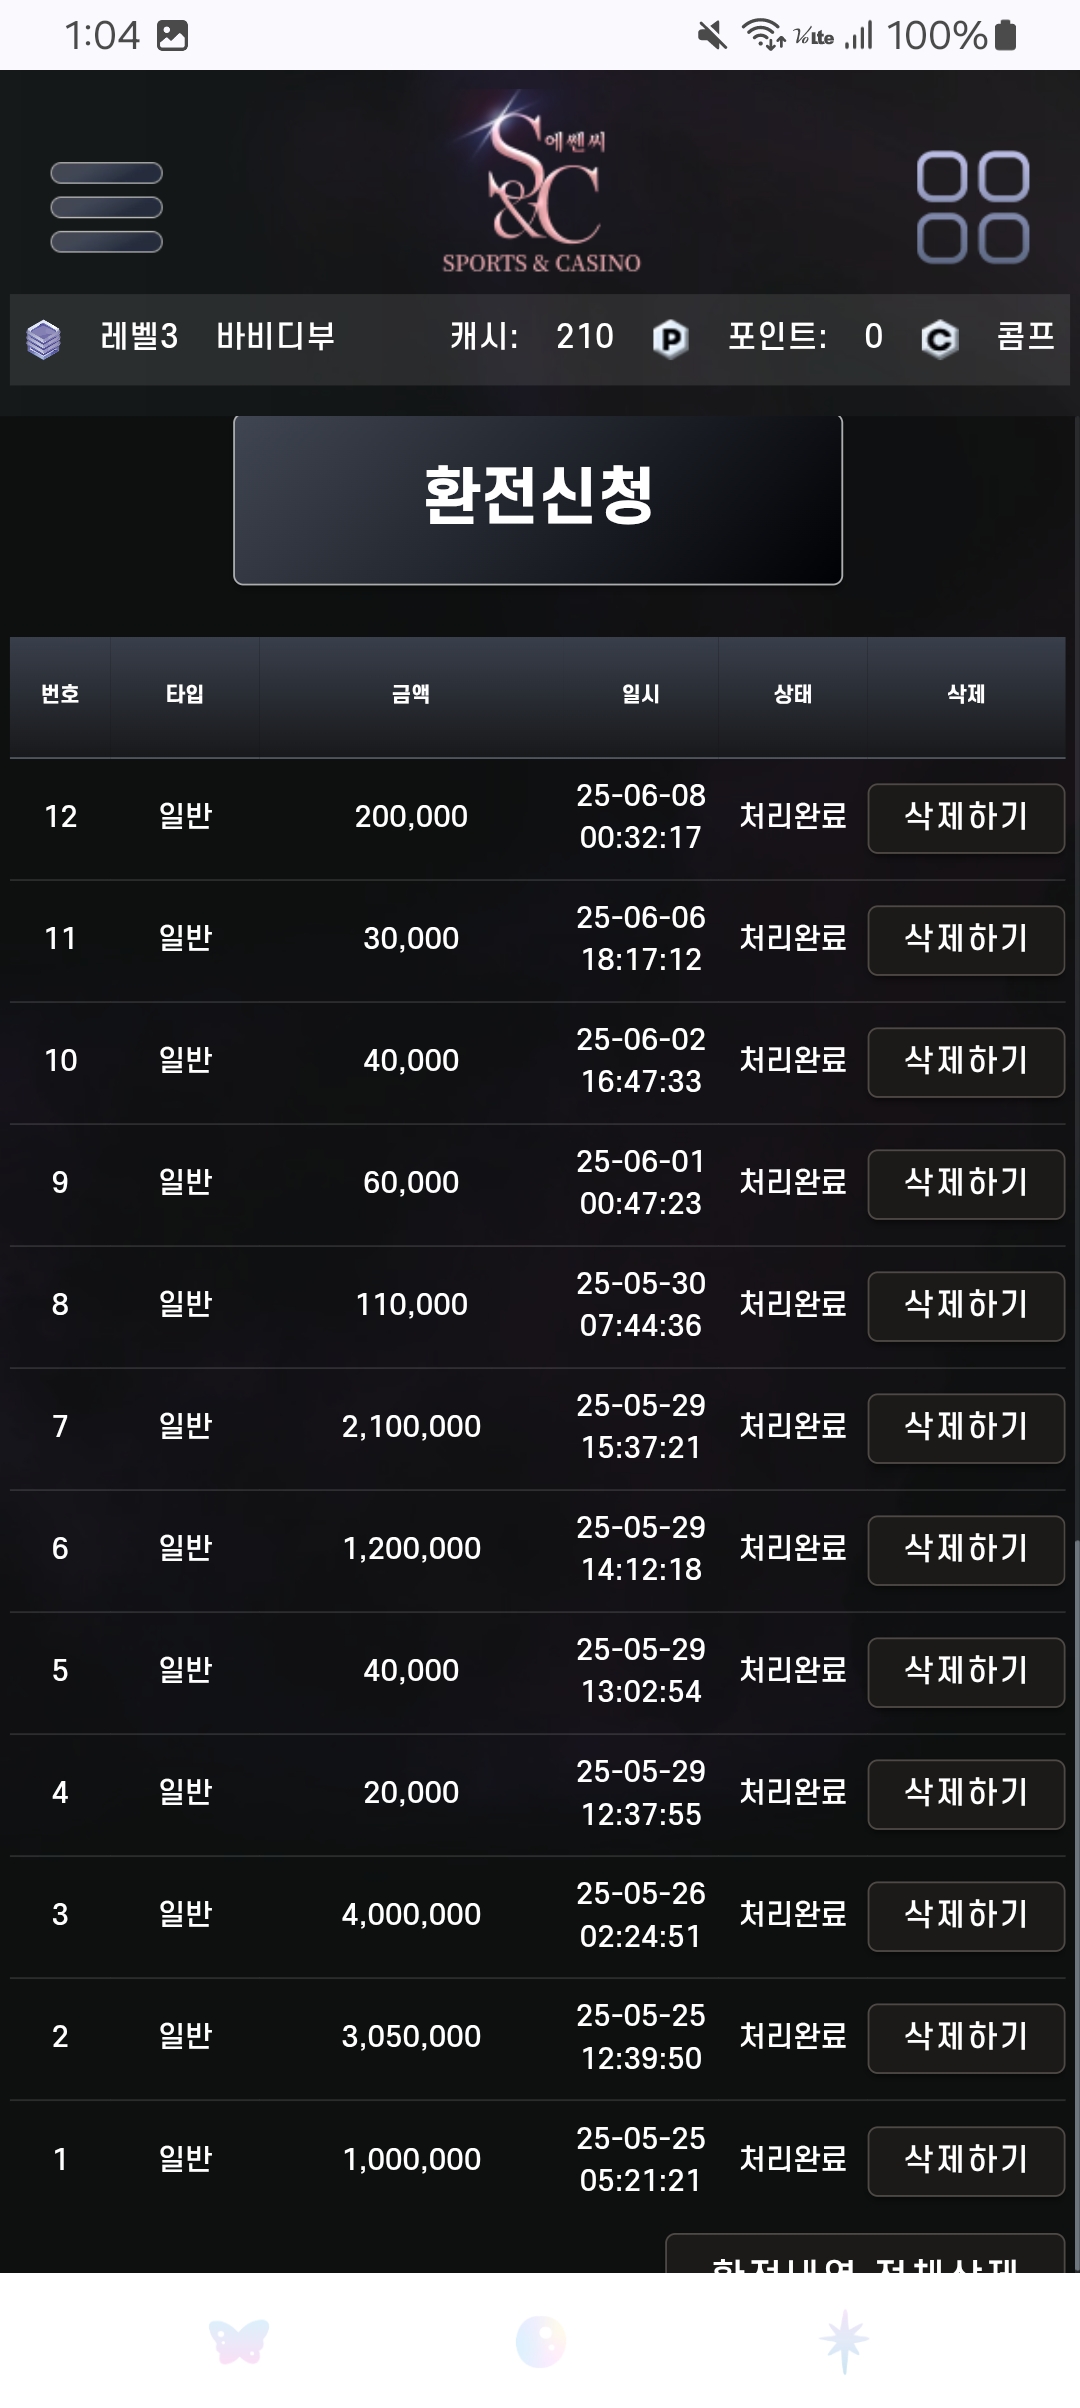Delete record 1 dated 25-05-25 05:21:21
The image size is (1080, 2408).
point(966,2161)
